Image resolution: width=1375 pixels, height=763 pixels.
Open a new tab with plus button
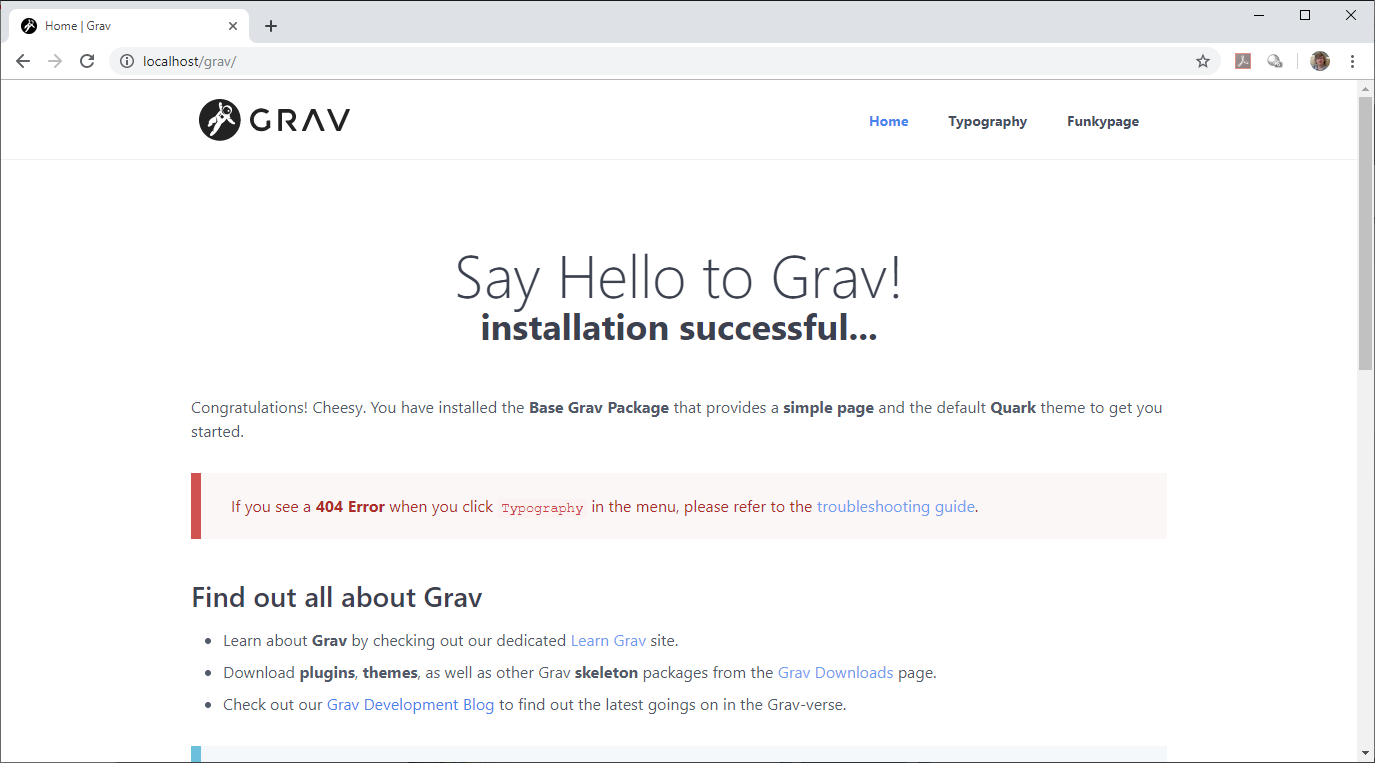271,26
